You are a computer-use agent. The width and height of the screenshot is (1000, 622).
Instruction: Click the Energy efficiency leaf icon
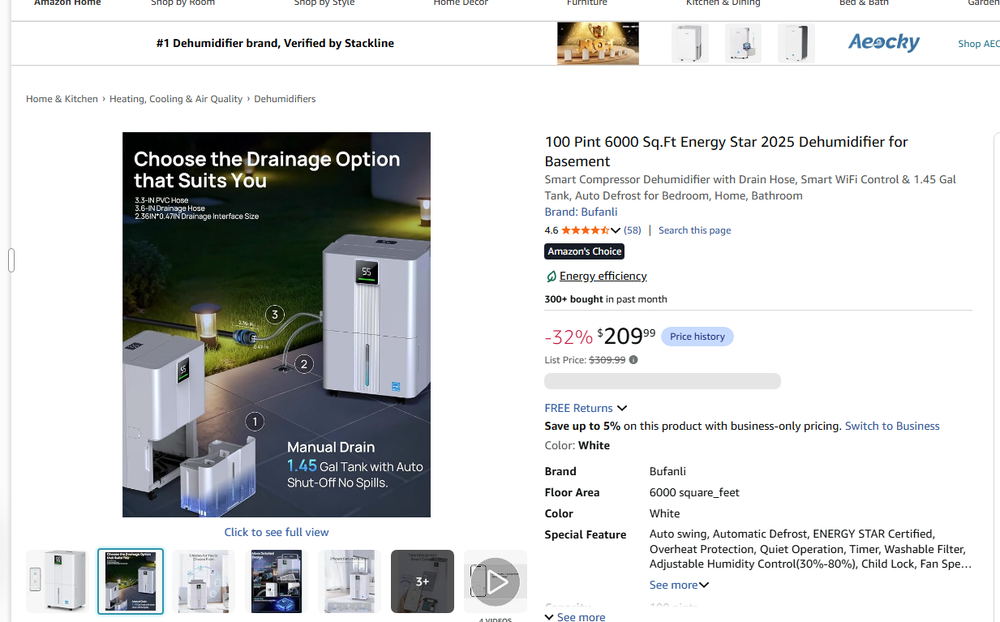551,276
